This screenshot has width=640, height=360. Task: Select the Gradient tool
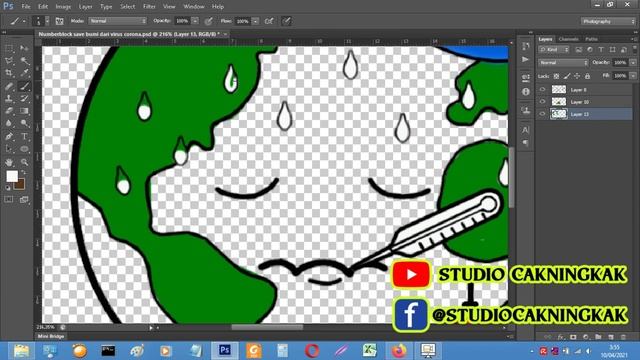click(x=24, y=111)
